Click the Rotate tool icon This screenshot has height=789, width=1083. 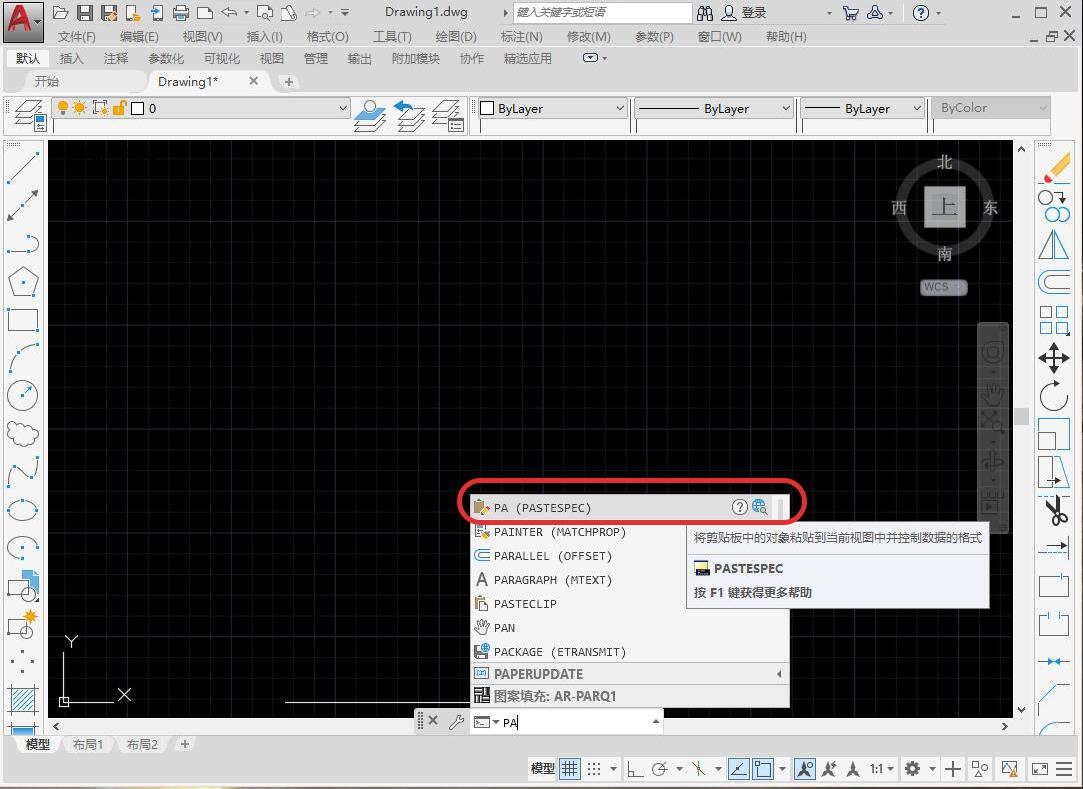coord(1054,396)
